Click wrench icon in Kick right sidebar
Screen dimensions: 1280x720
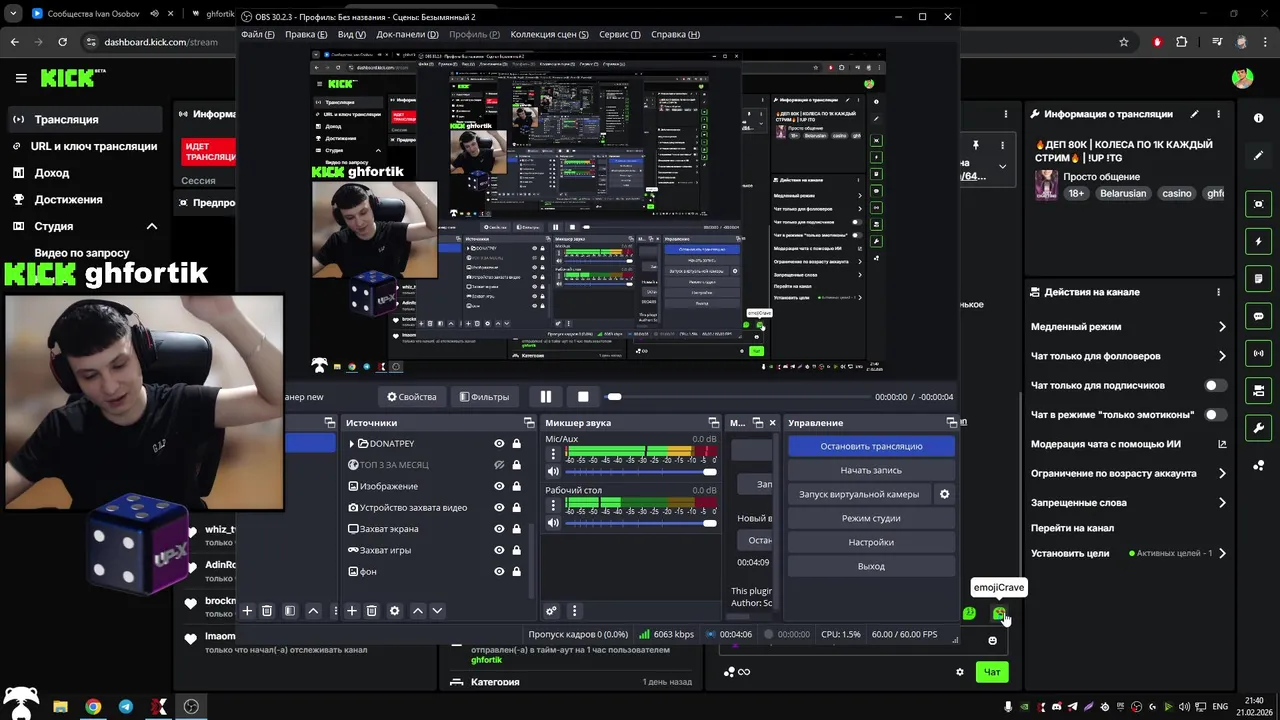click(x=1258, y=428)
